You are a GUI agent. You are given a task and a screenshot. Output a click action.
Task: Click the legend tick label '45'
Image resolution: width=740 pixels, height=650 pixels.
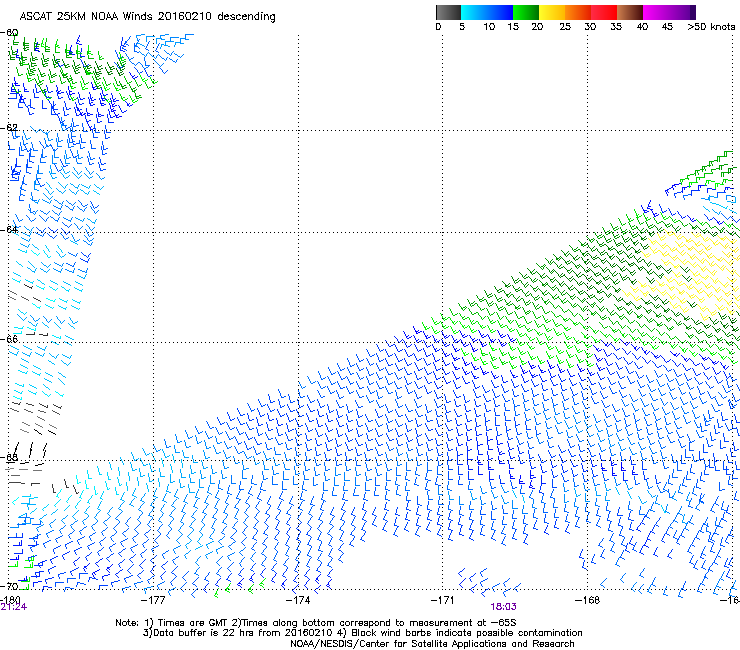coord(667,27)
